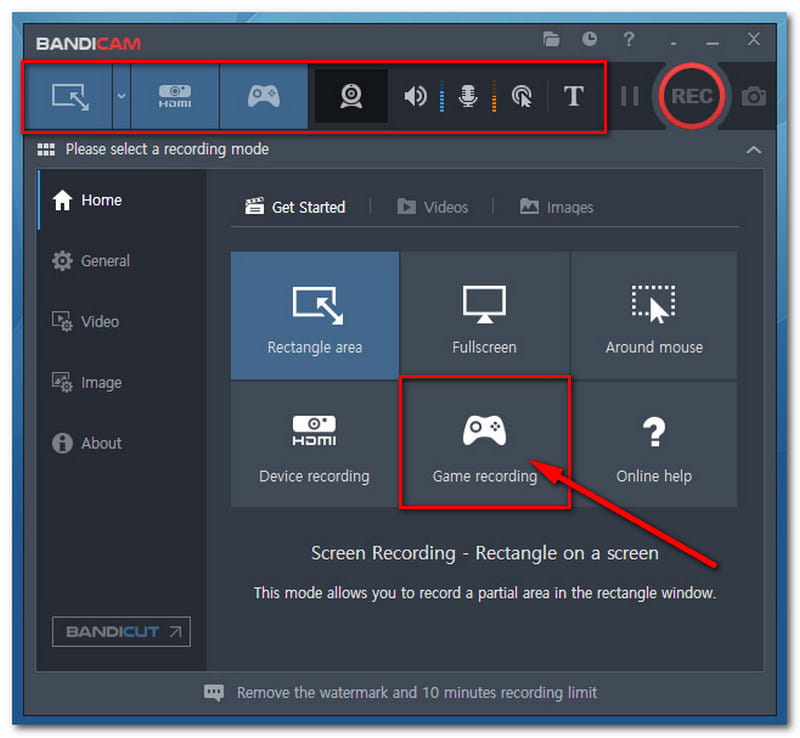Open the recording mode dropdown arrow
Screen dimensions: 800x738
point(121,97)
